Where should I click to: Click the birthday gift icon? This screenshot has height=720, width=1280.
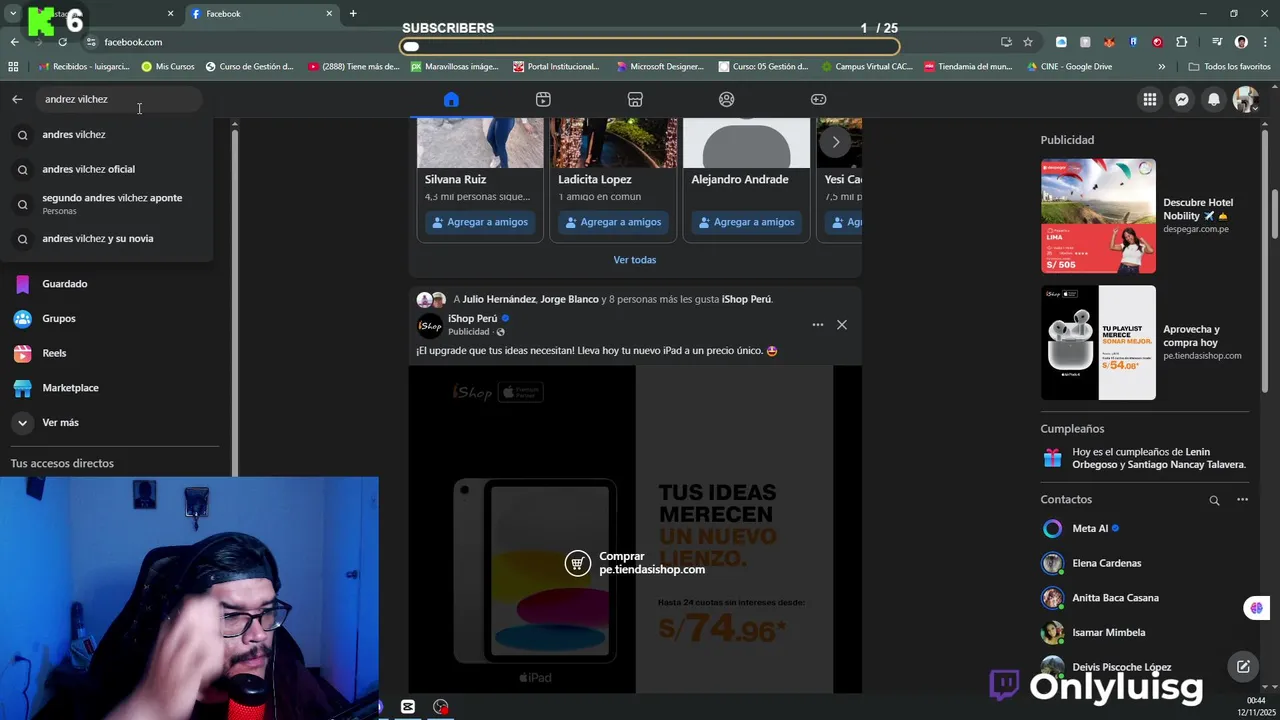click(1052, 458)
